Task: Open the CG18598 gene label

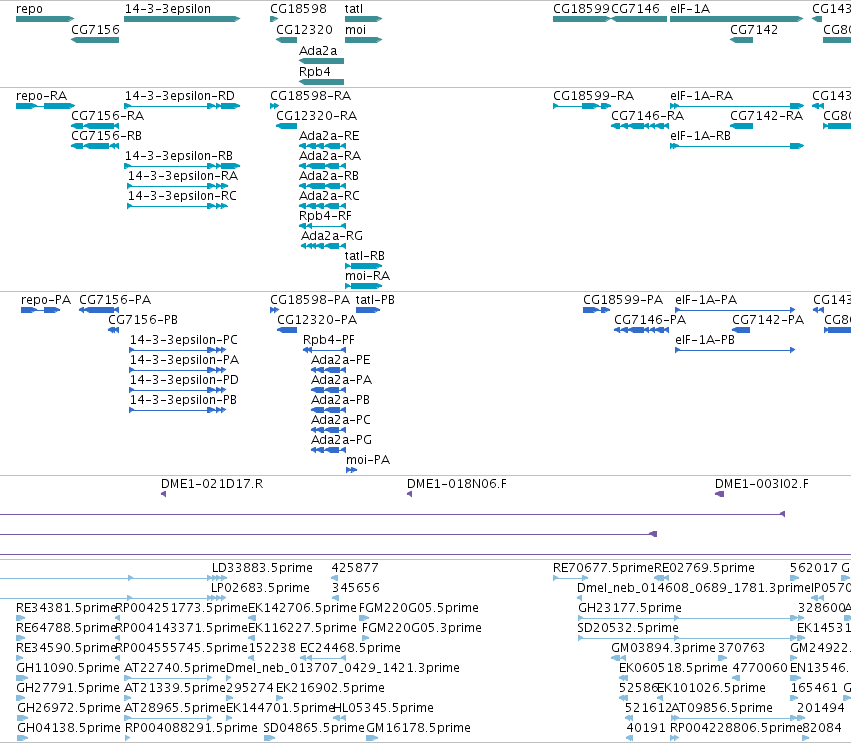Action: 299,9
